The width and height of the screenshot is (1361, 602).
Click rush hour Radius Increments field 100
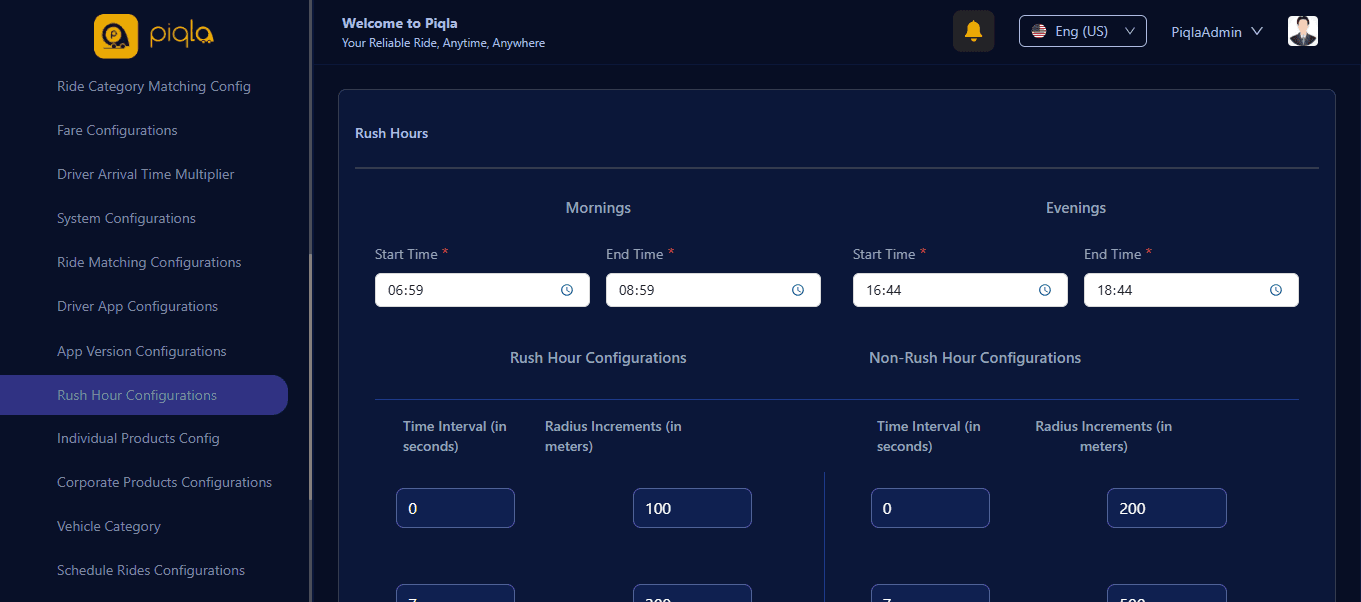click(x=692, y=508)
